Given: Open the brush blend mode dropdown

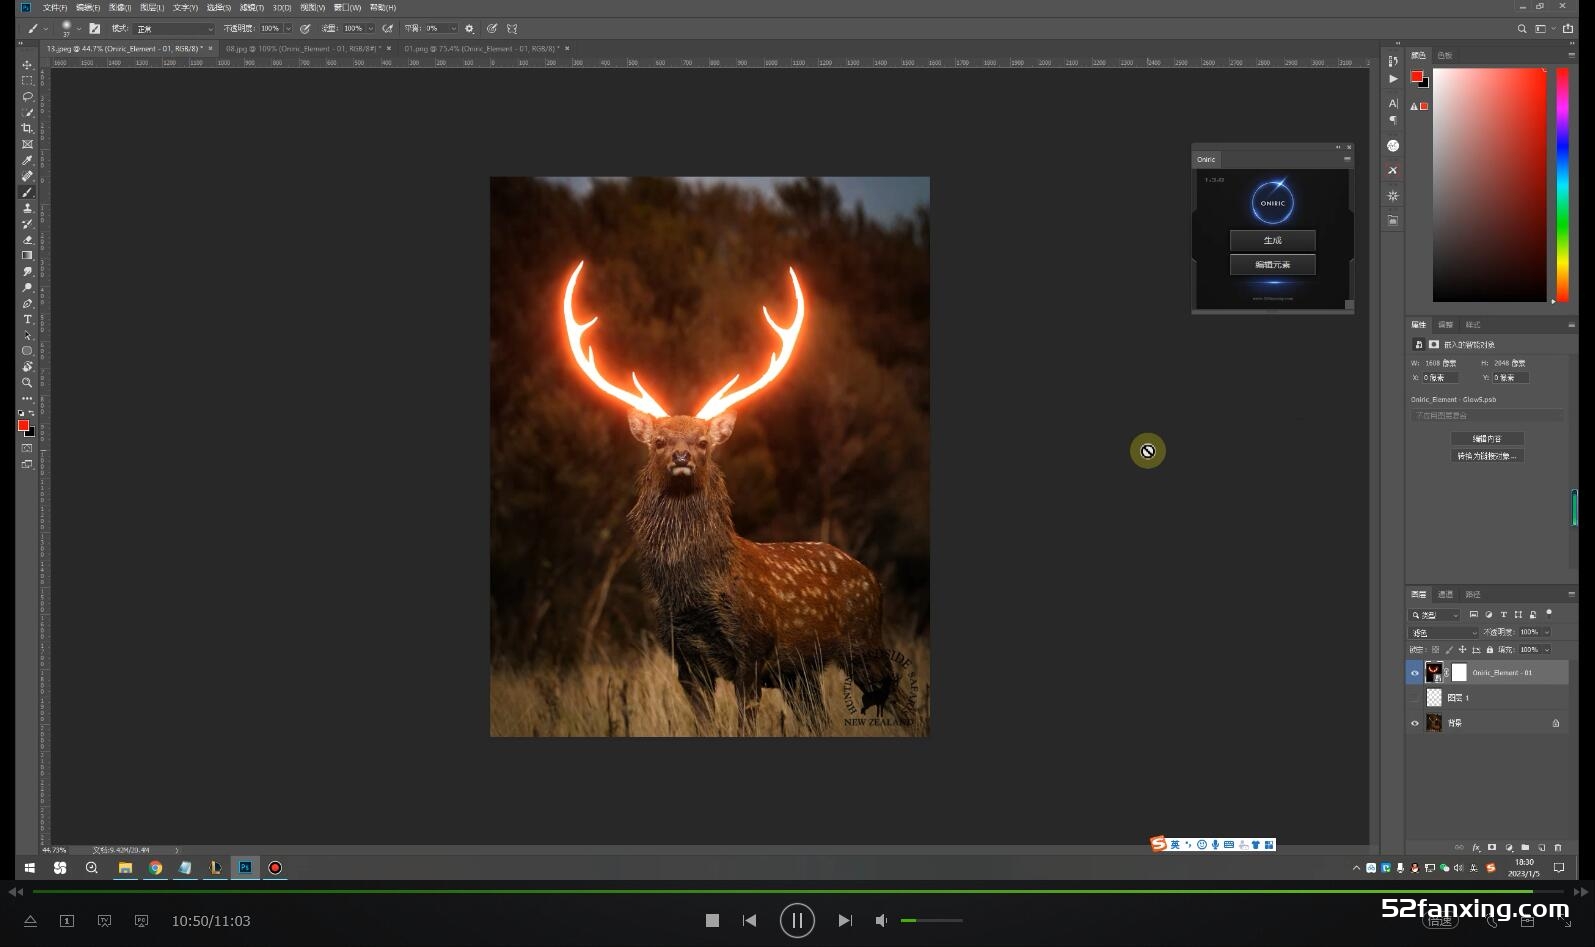Looking at the screenshot, I should coord(174,29).
